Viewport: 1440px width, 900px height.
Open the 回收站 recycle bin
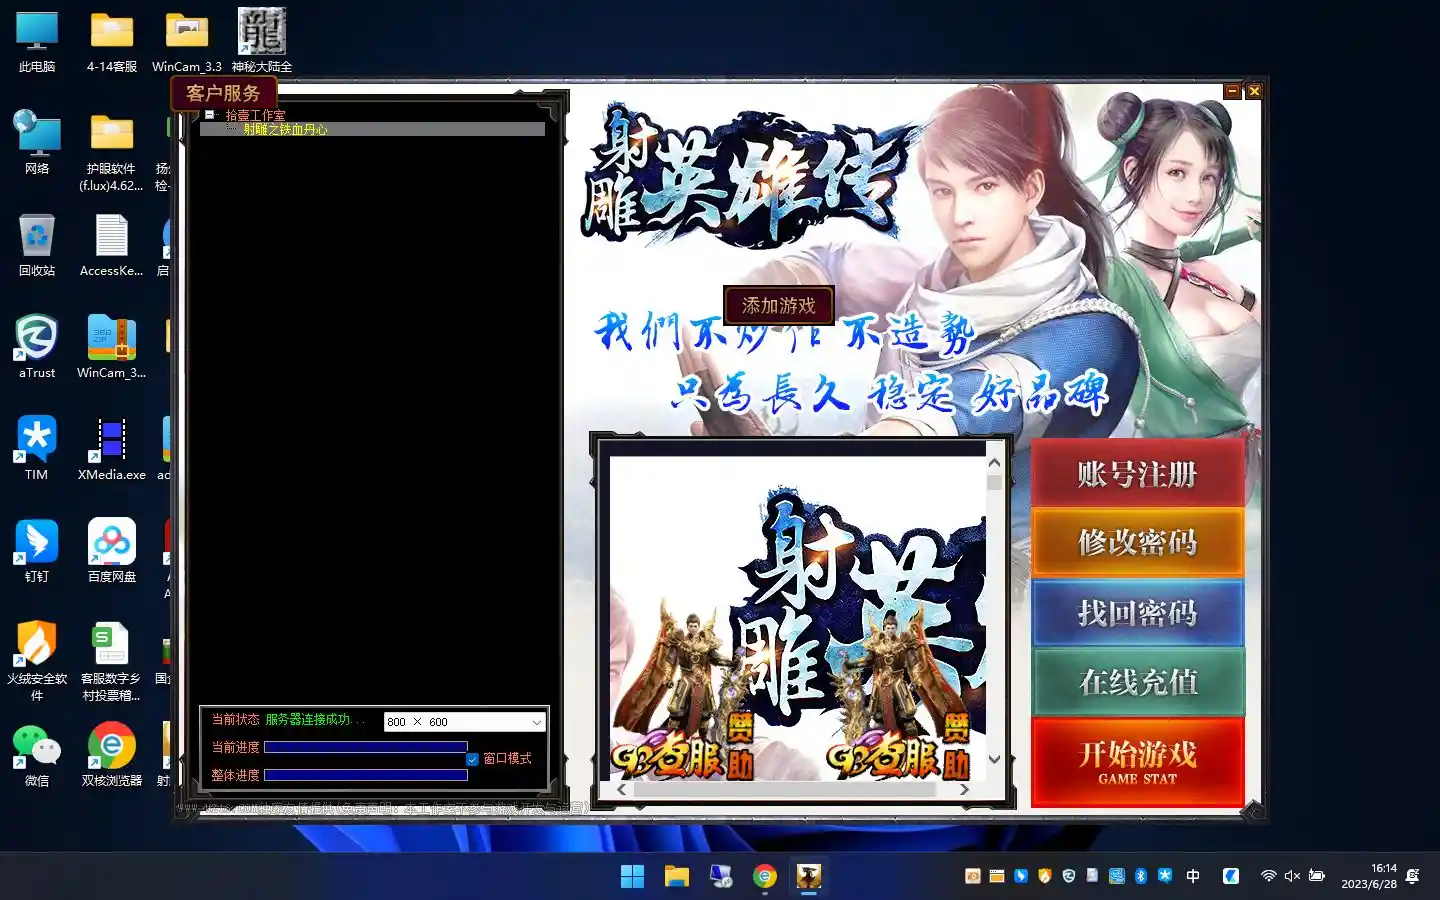coord(37,246)
